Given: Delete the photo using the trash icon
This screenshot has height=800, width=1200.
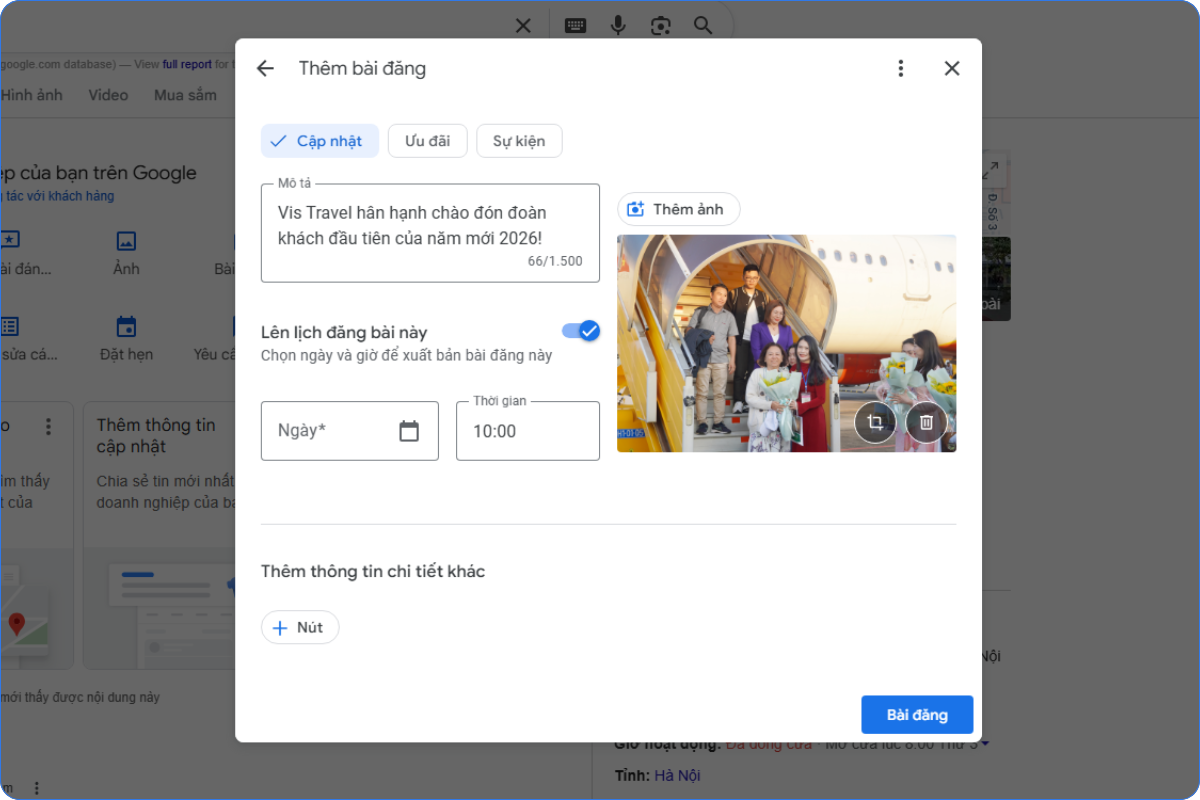Looking at the screenshot, I should click(925, 422).
